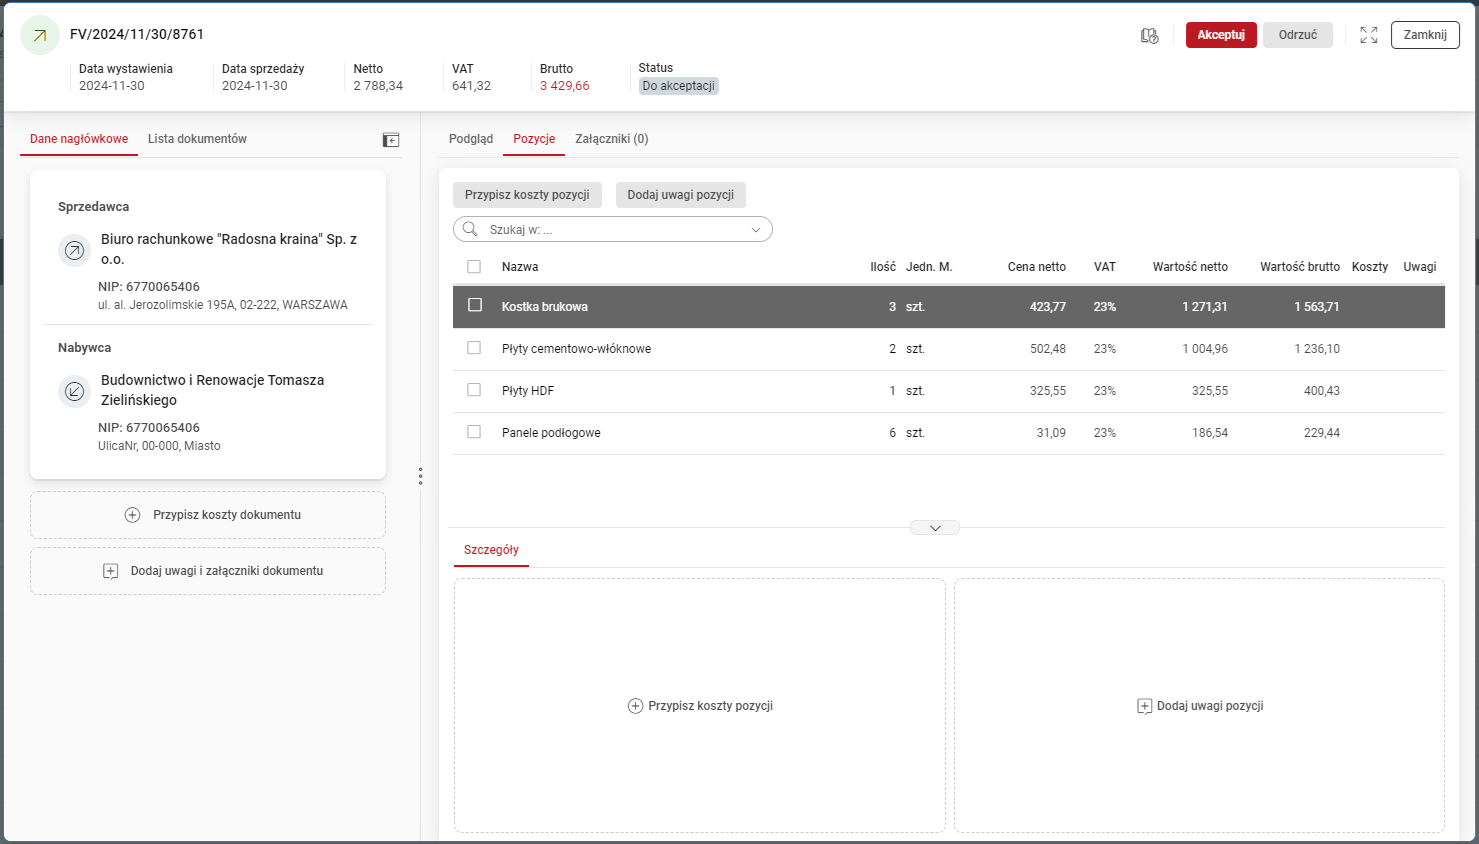Click the VAT column header in the table
Image resolution: width=1479 pixels, height=844 pixels.
[1105, 267]
